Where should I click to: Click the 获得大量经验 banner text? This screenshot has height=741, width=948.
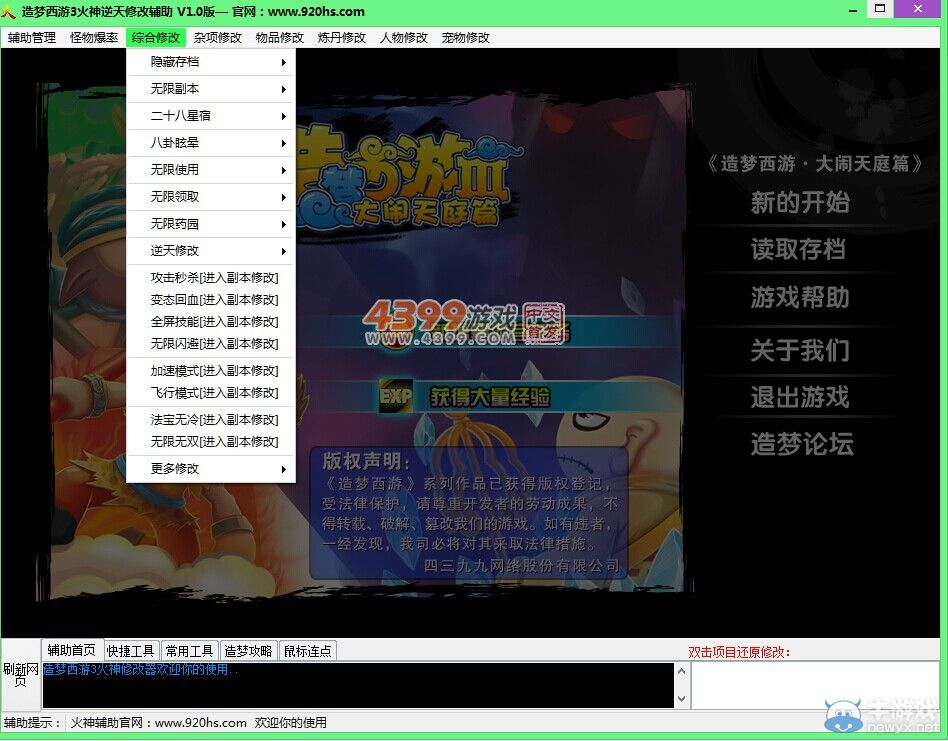pos(490,396)
